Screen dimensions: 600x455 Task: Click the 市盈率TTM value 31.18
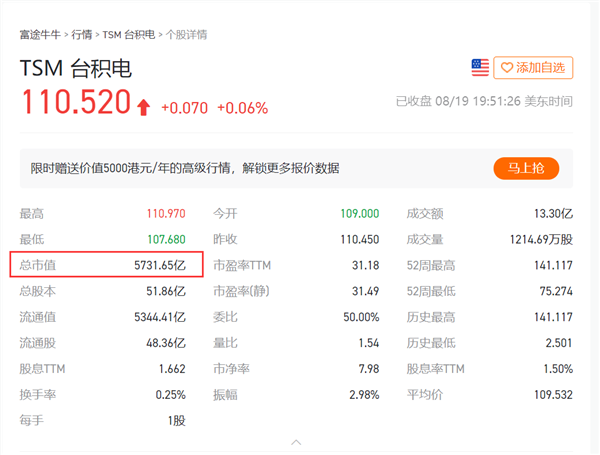(x=365, y=265)
